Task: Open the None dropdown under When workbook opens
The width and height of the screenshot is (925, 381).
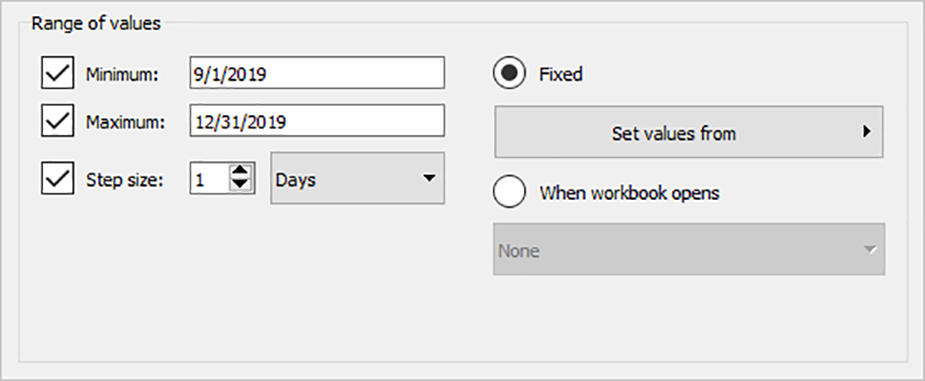Action: tap(688, 249)
